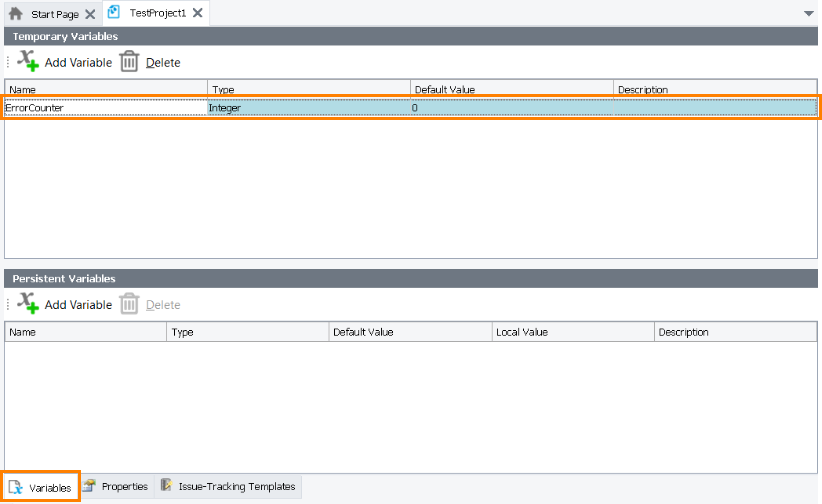822x504 pixels.
Task: Click the ErrorCounter description cell
Action: (x=715, y=108)
